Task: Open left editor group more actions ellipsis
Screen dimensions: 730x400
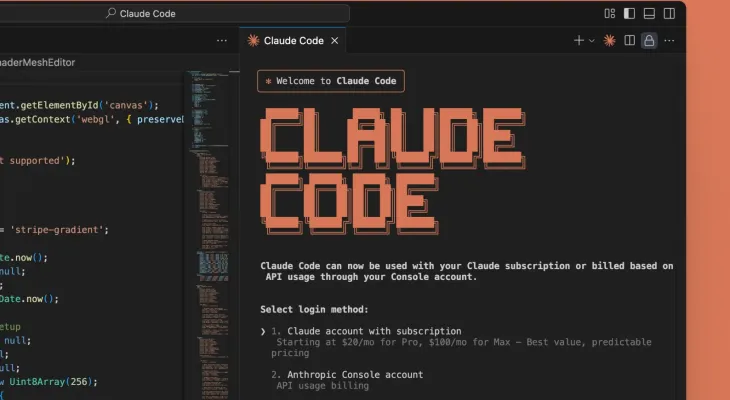Action: (222, 41)
